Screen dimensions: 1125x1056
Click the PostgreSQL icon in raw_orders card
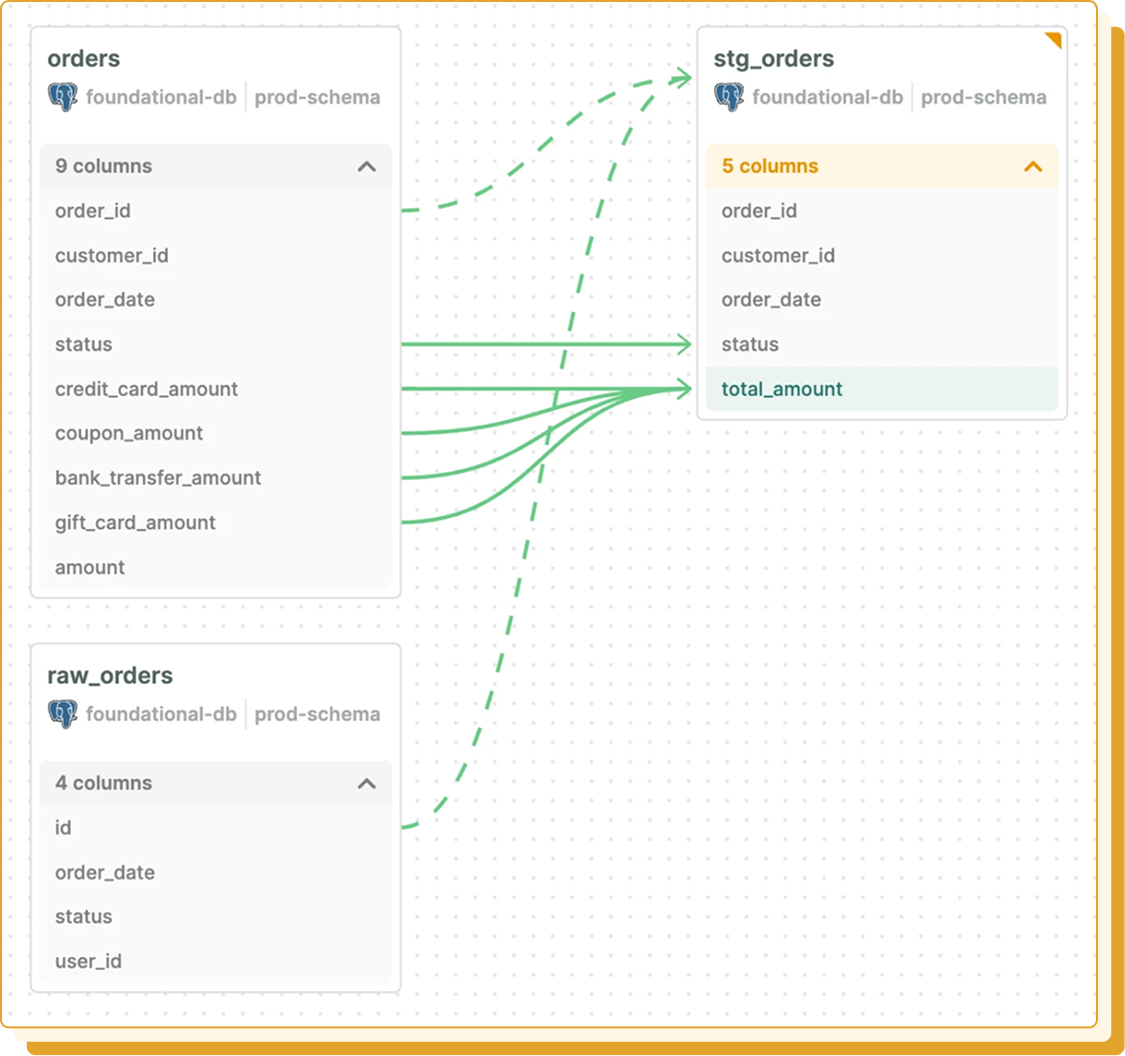(63, 714)
